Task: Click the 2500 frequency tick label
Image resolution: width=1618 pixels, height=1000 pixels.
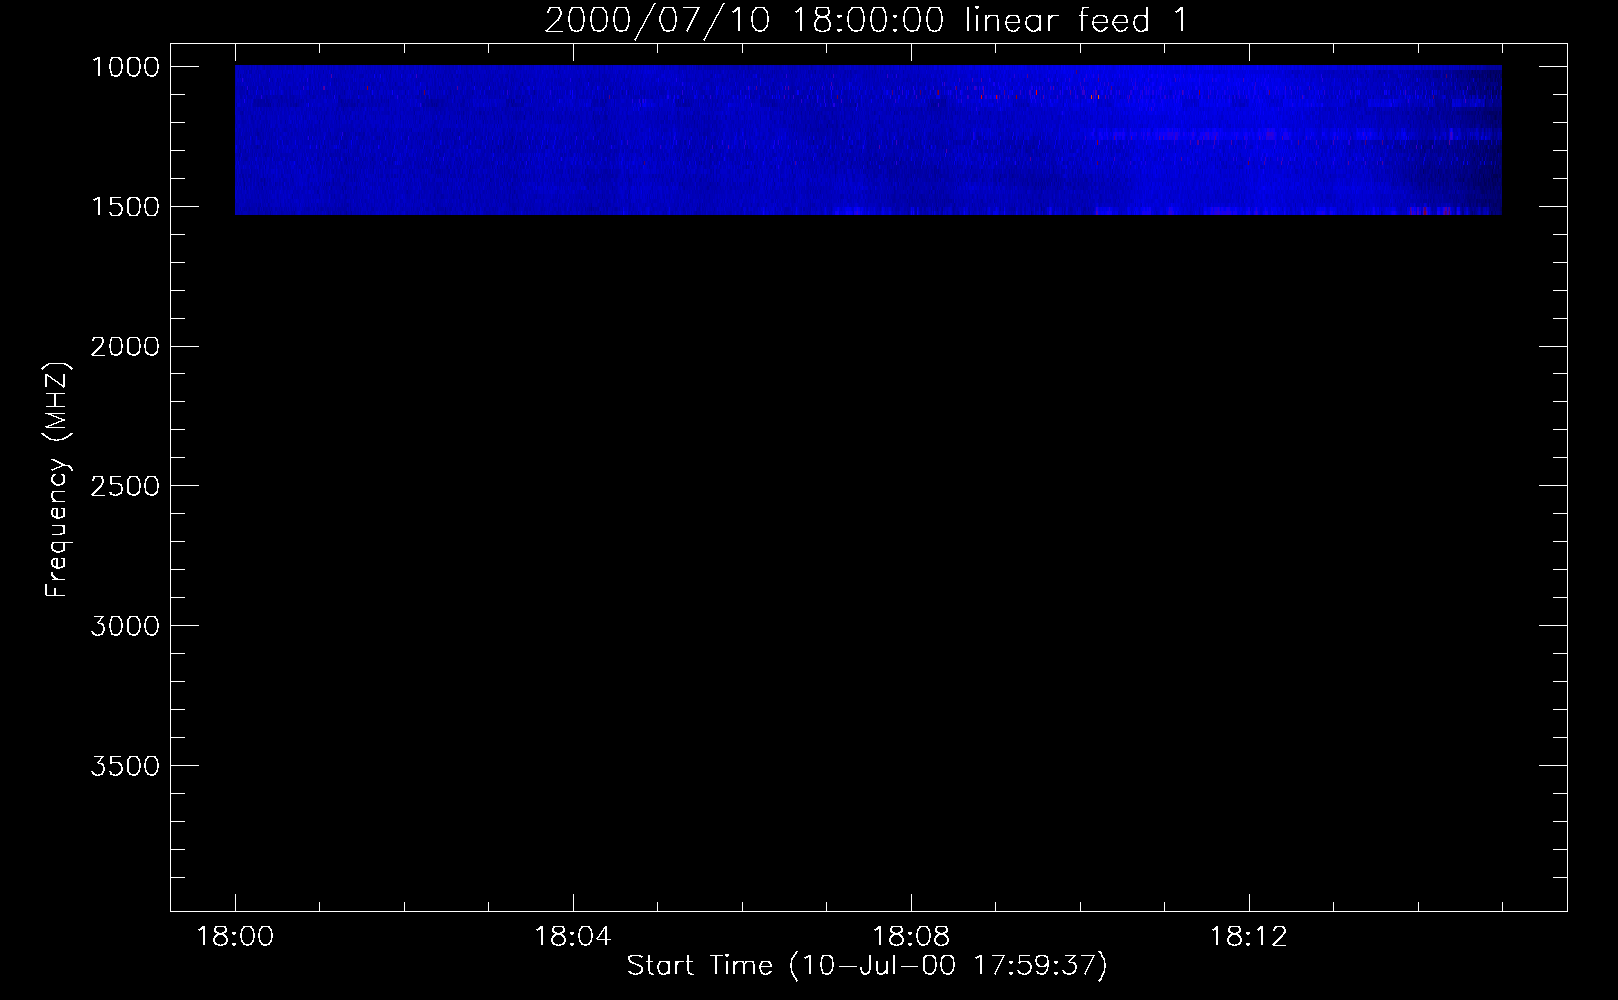Action: pyautogui.click(x=125, y=486)
